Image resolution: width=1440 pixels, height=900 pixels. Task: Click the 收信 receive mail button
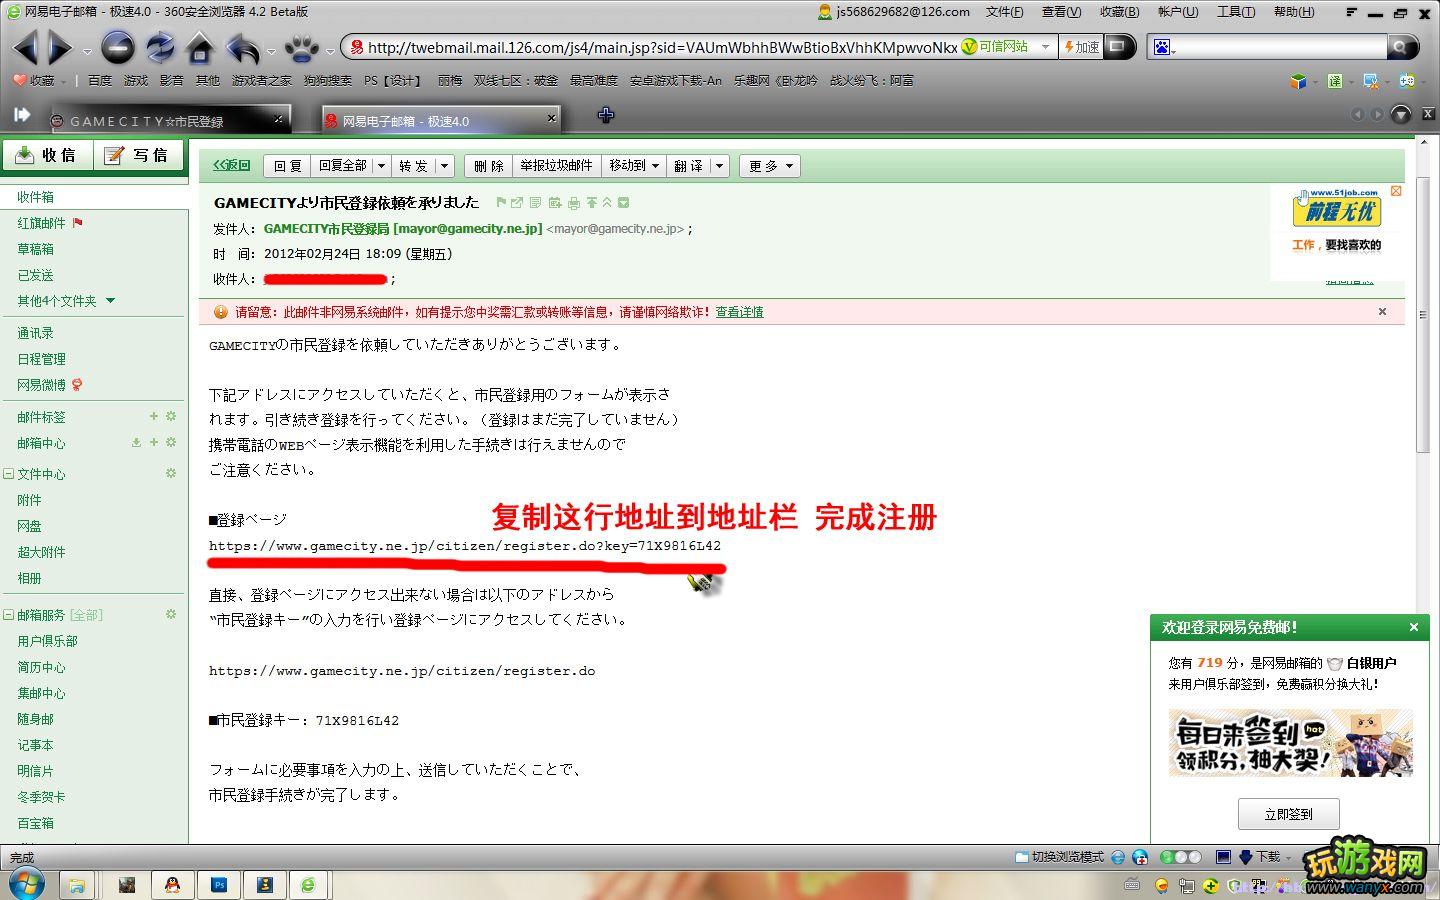(x=47, y=155)
